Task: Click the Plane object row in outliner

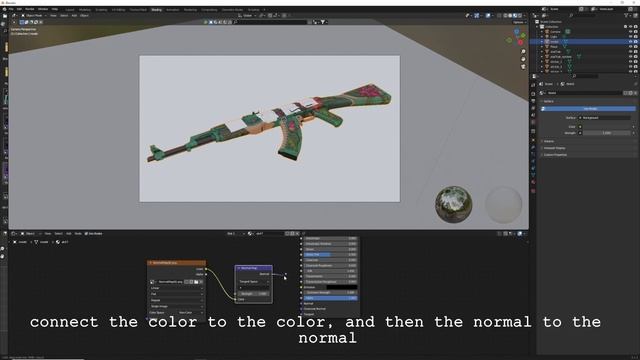Action: pyautogui.click(x=553, y=47)
